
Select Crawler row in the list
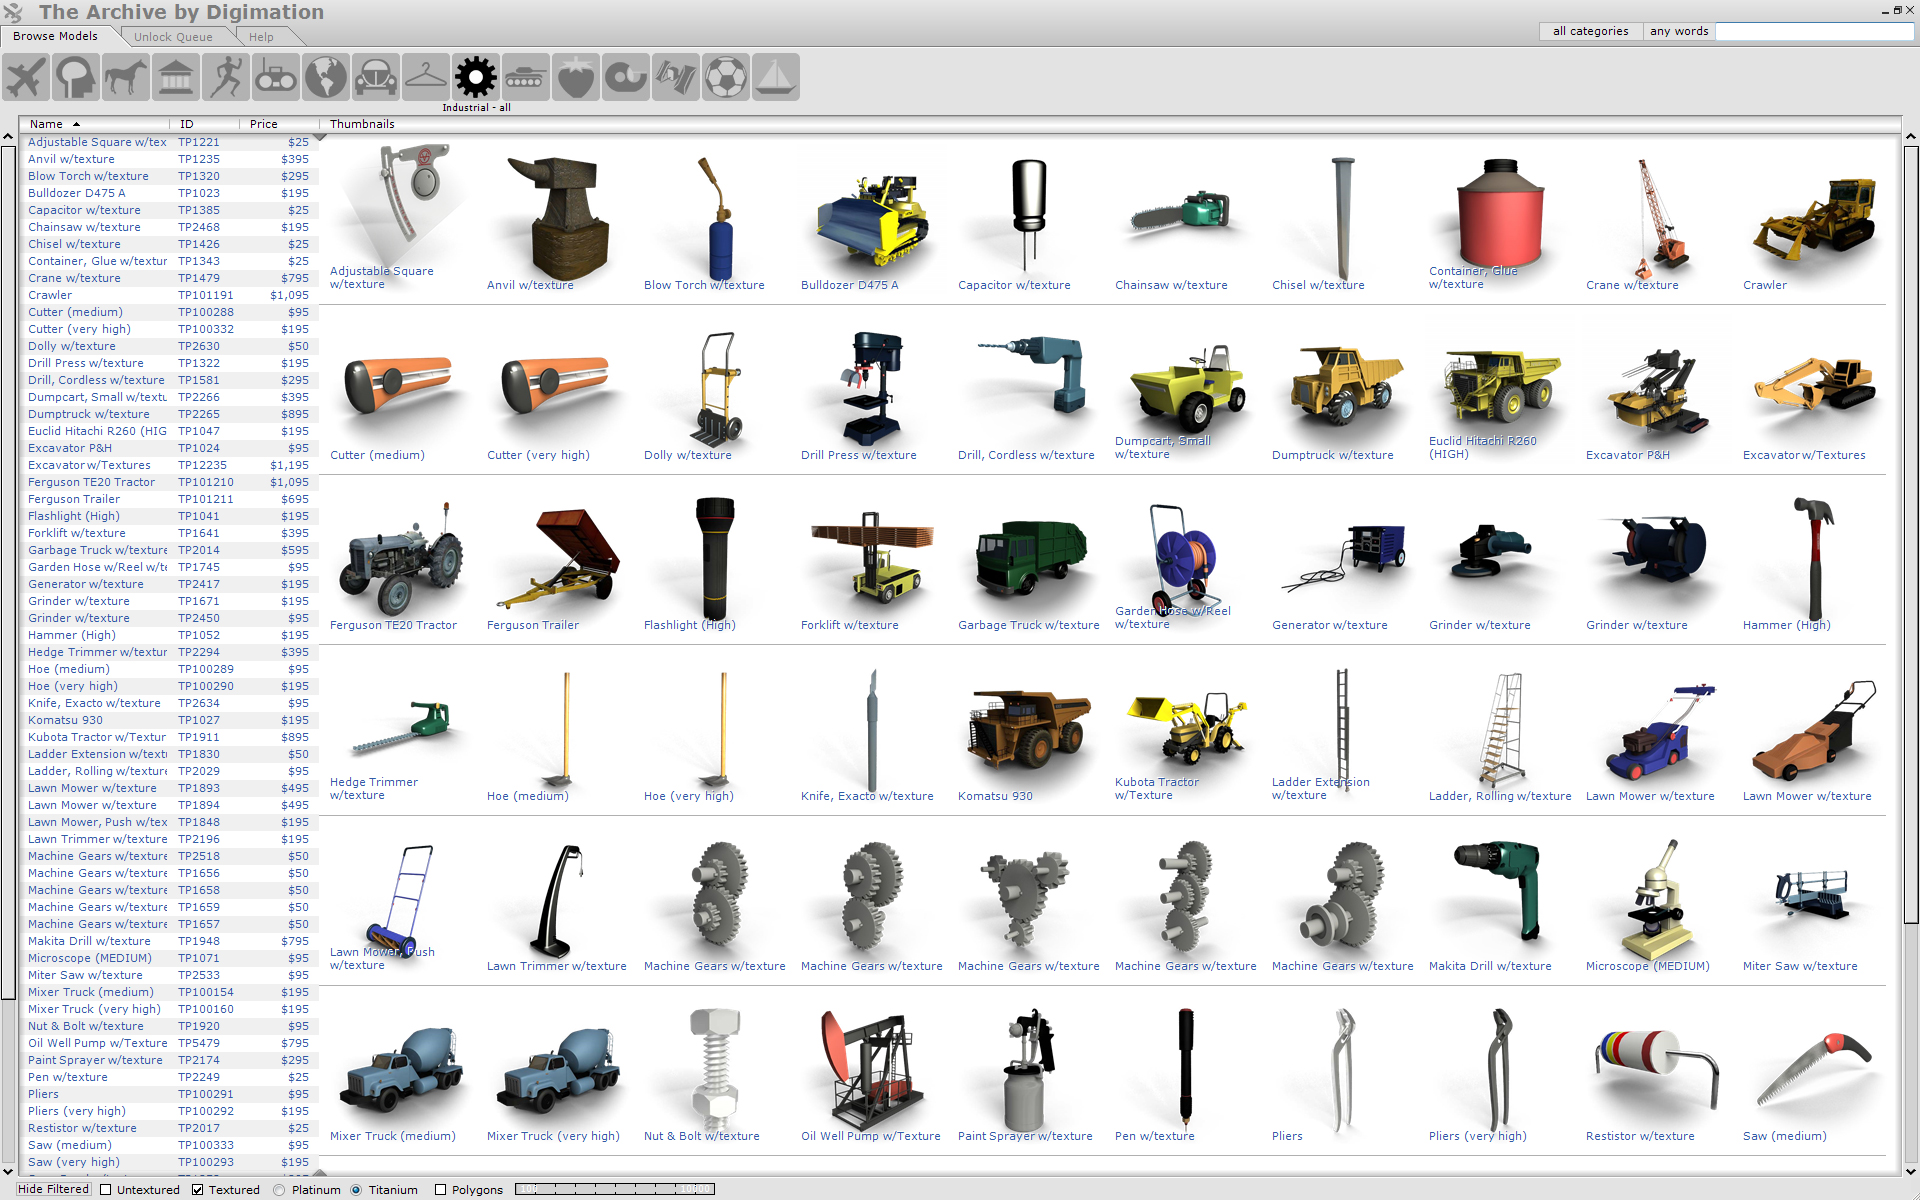tap(169, 295)
